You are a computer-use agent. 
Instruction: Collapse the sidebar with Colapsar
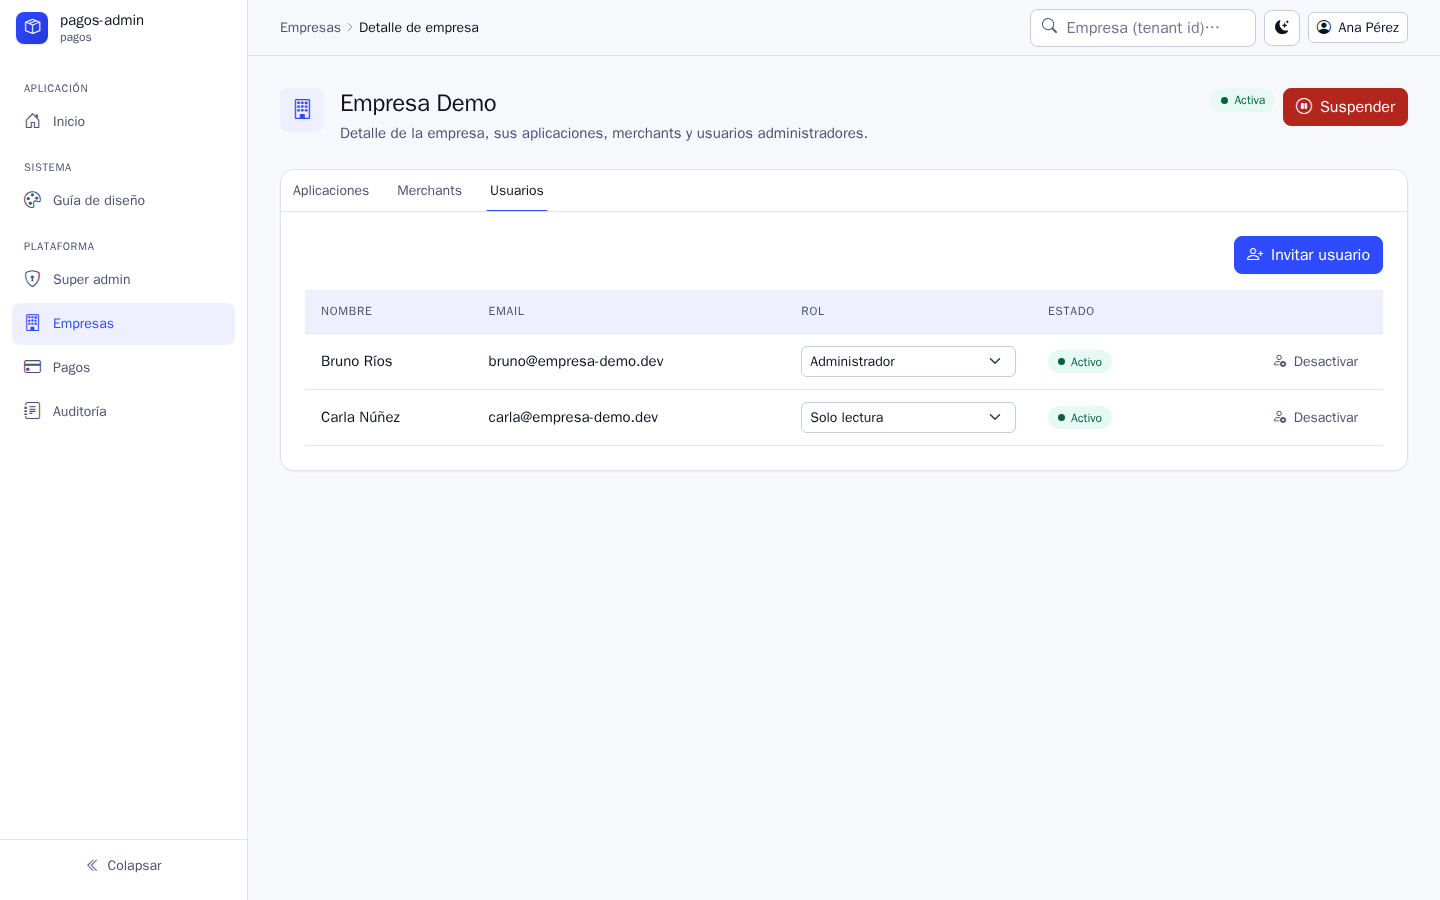(x=124, y=865)
